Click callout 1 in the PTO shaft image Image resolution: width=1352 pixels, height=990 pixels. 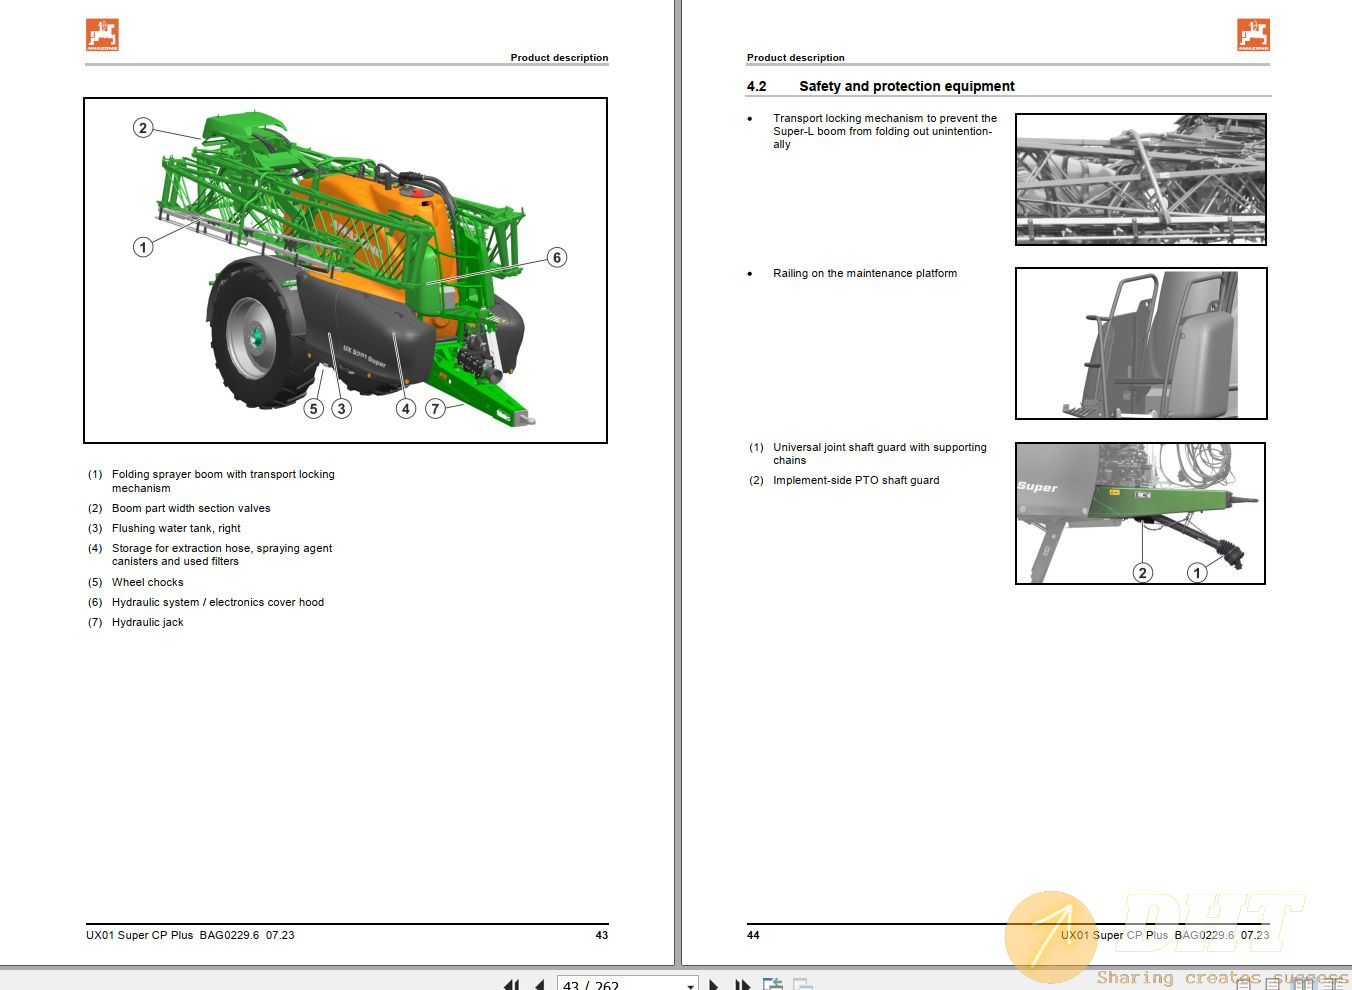(1197, 572)
